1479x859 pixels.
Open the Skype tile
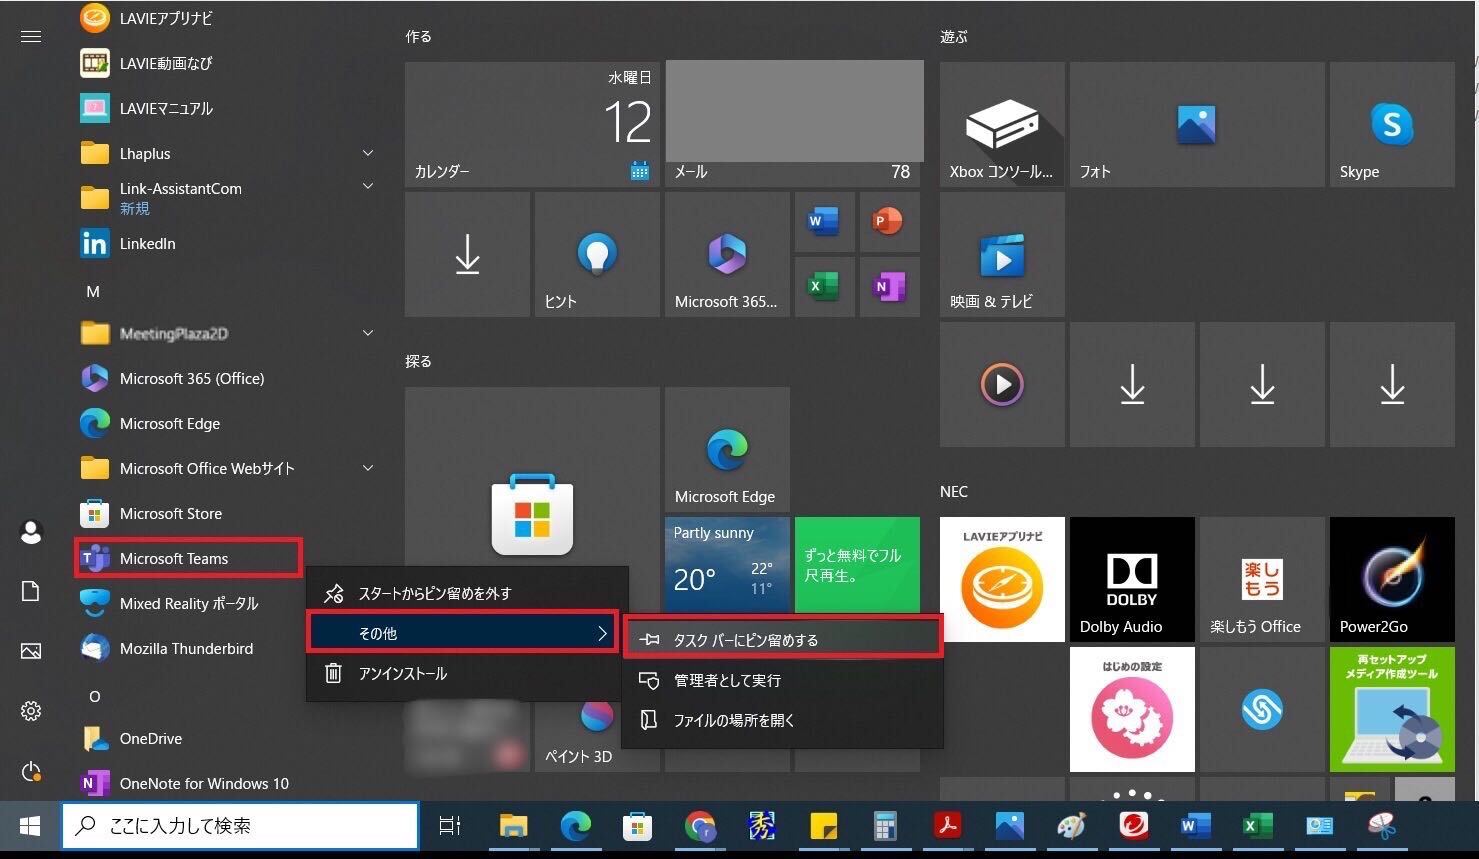coord(1391,125)
